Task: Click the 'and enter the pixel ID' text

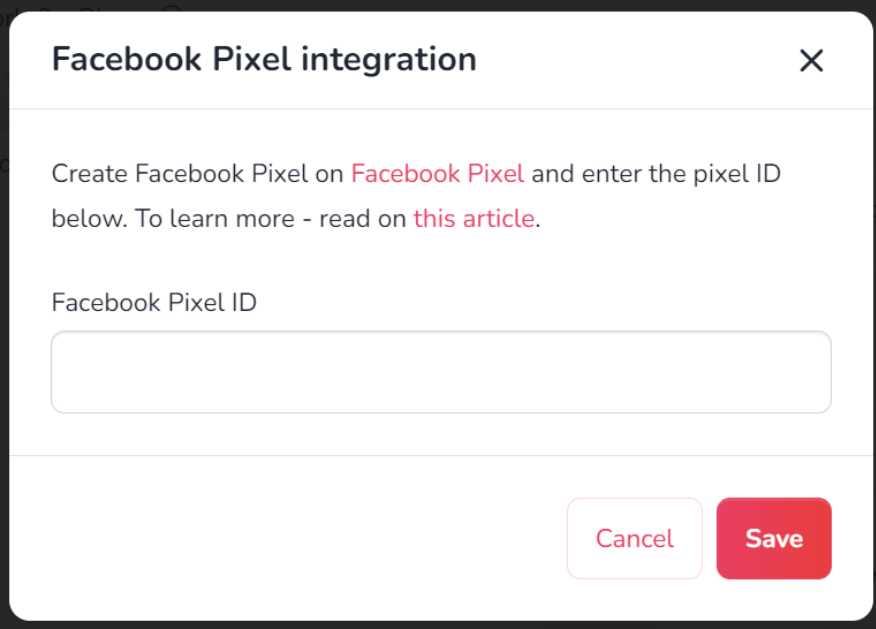Action: coord(656,174)
